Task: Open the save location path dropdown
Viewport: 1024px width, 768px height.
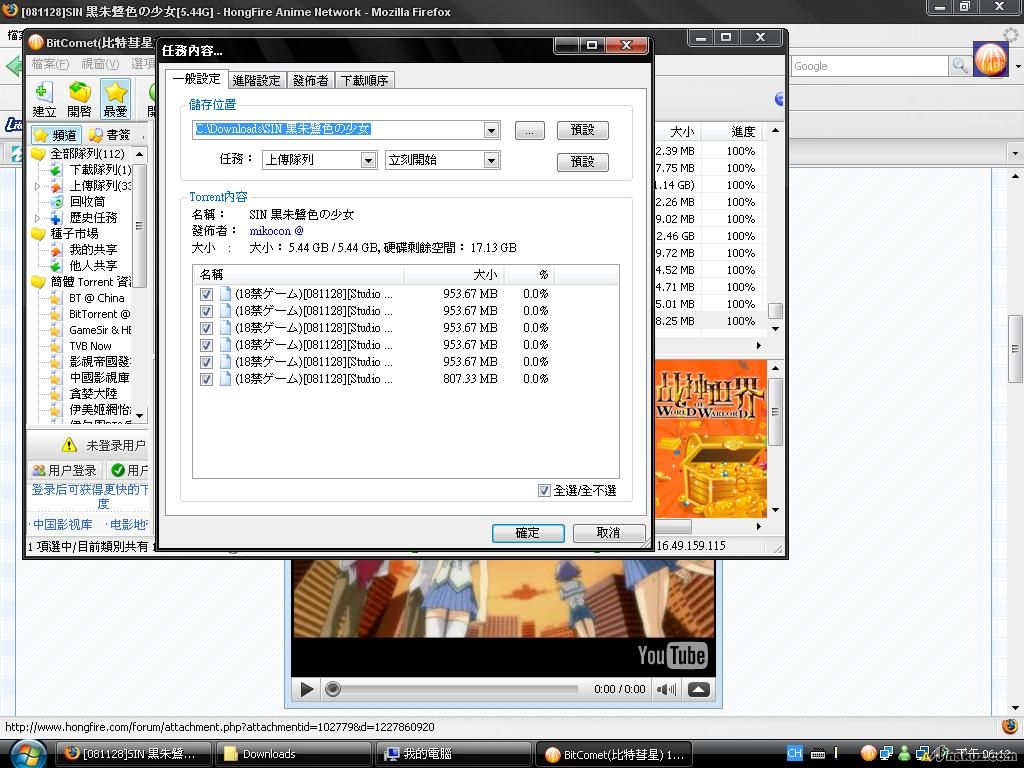Action: [x=491, y=130]
